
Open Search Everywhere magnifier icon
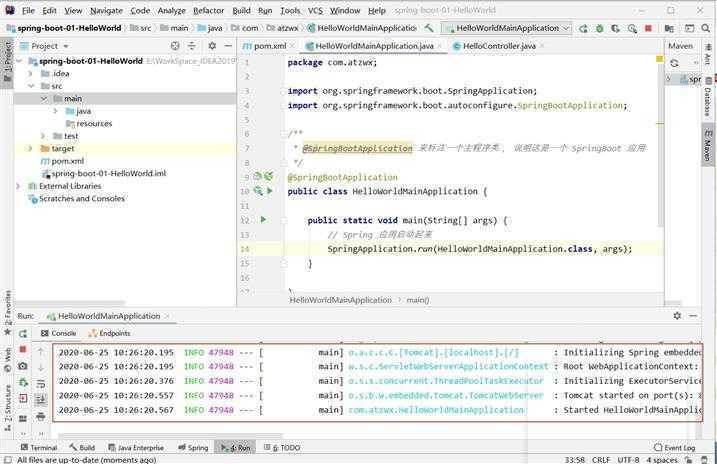[x=706, y=28]
